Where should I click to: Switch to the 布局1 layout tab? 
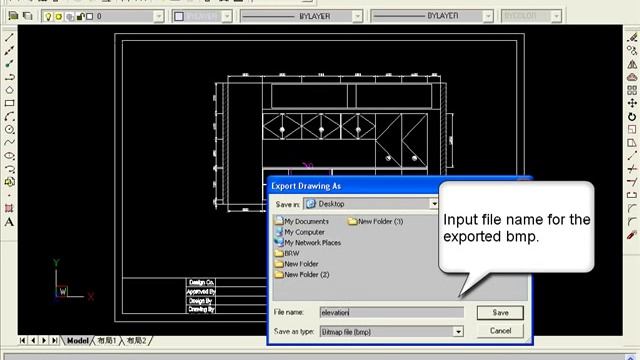107,340
